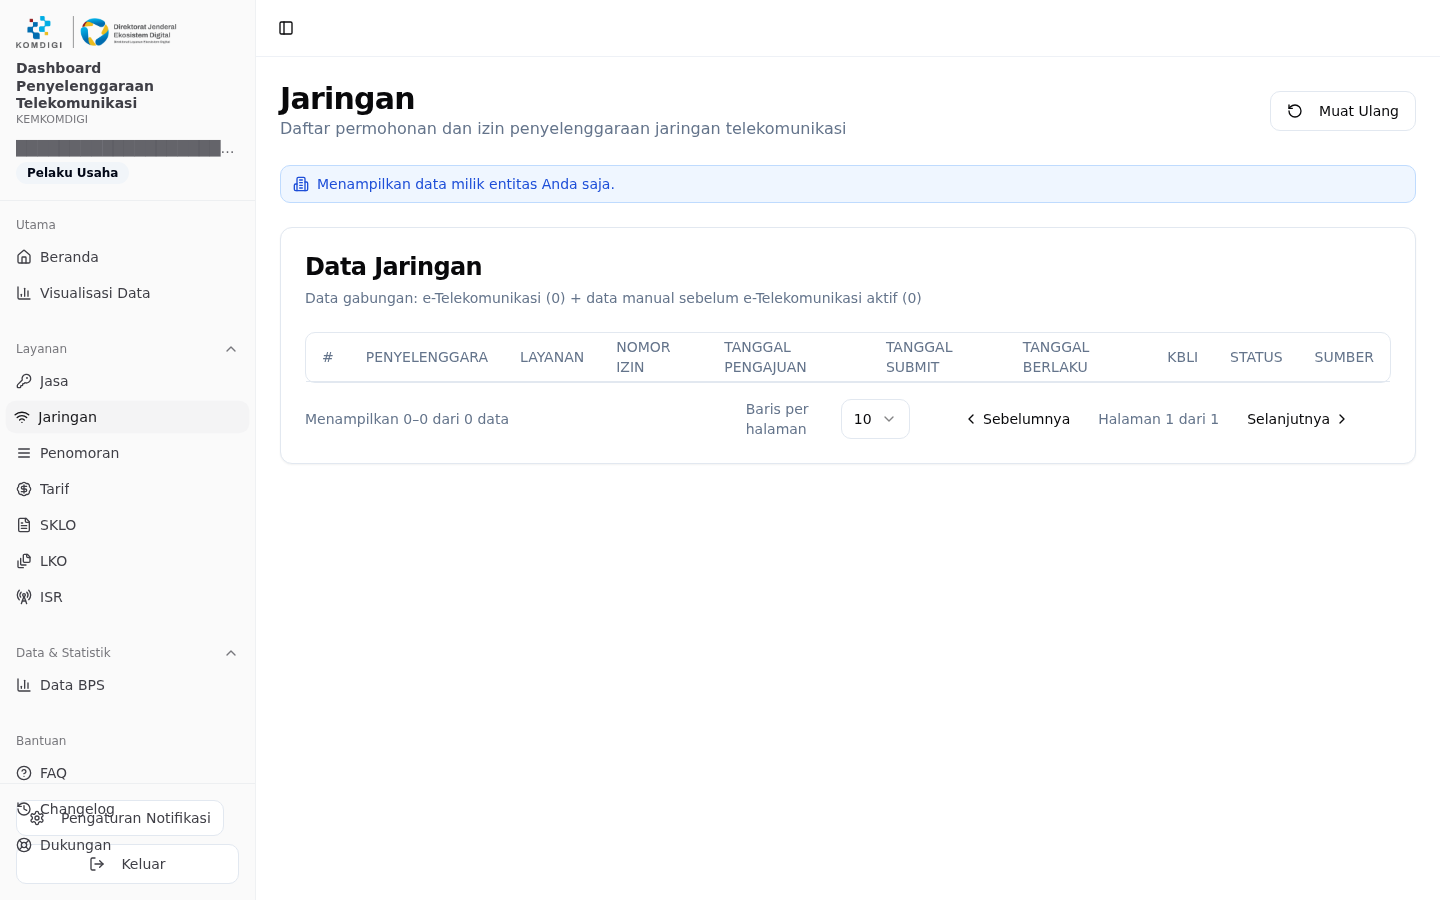Open the FAQ help page
Screen dimensions: 1440x900
pyautogui.click(x=127, y=773)
